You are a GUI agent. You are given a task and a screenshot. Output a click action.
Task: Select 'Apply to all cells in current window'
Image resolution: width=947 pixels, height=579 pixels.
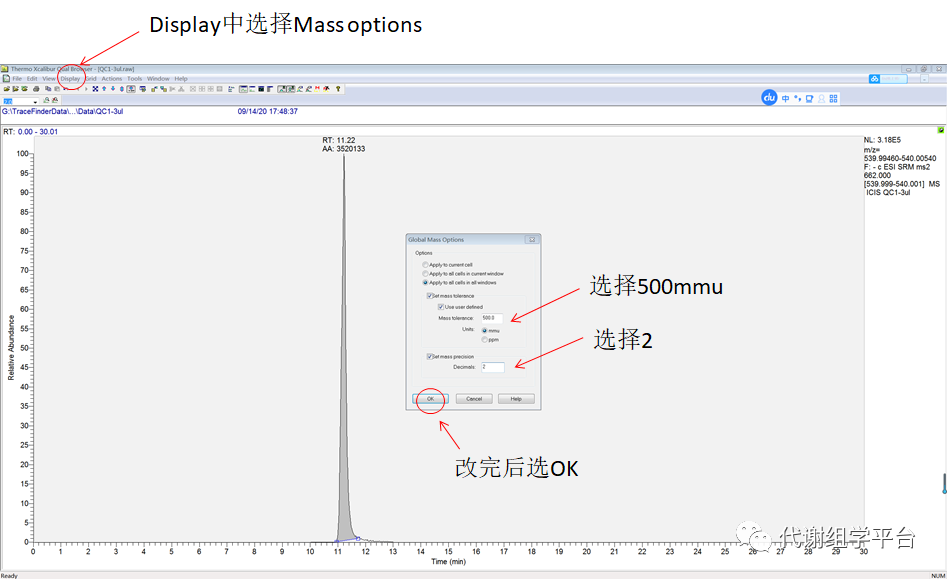point(463,274)
